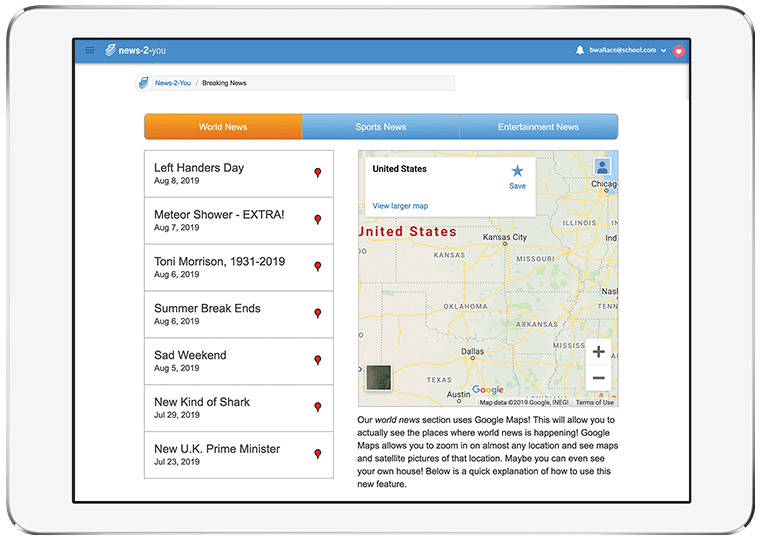The image size is (760, 540).
Task: Click the Aug 8, 2019 date text
Action: coord(176,181)
